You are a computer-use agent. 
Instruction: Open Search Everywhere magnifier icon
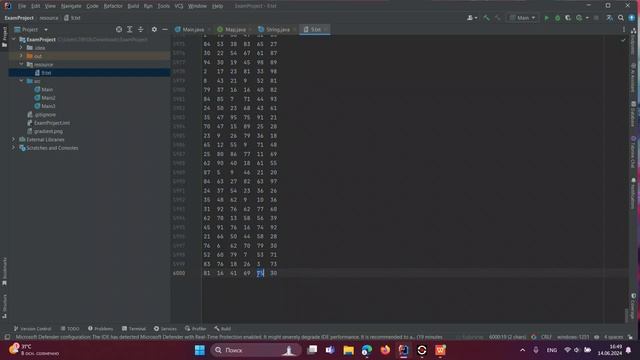(x=621, y=18)
